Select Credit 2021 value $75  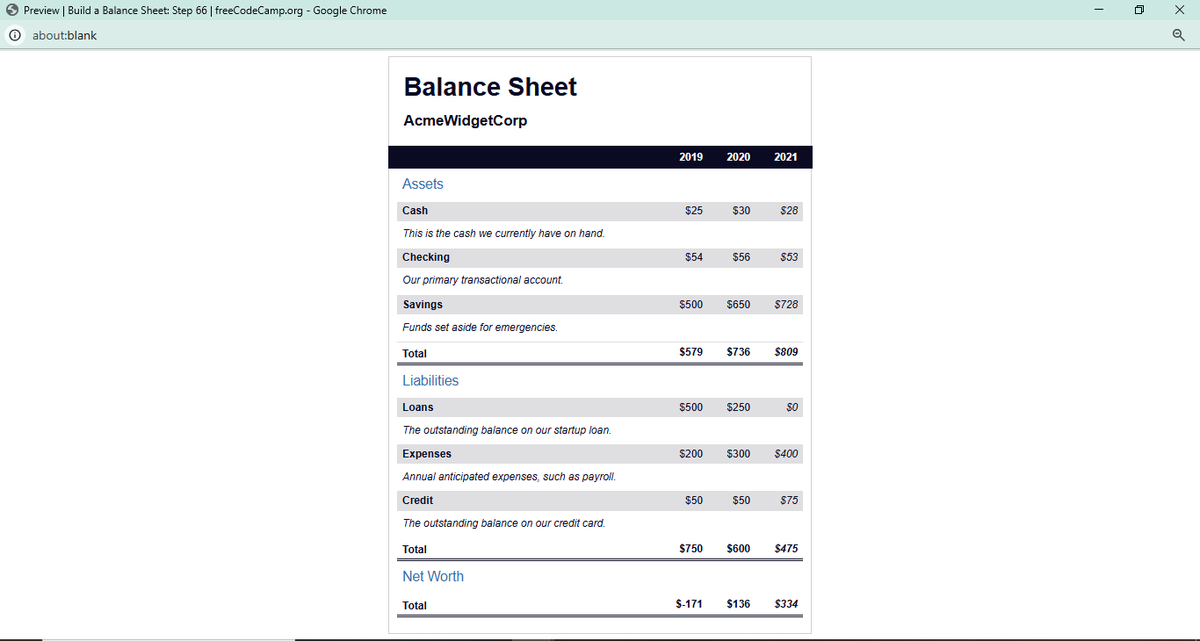789,500
